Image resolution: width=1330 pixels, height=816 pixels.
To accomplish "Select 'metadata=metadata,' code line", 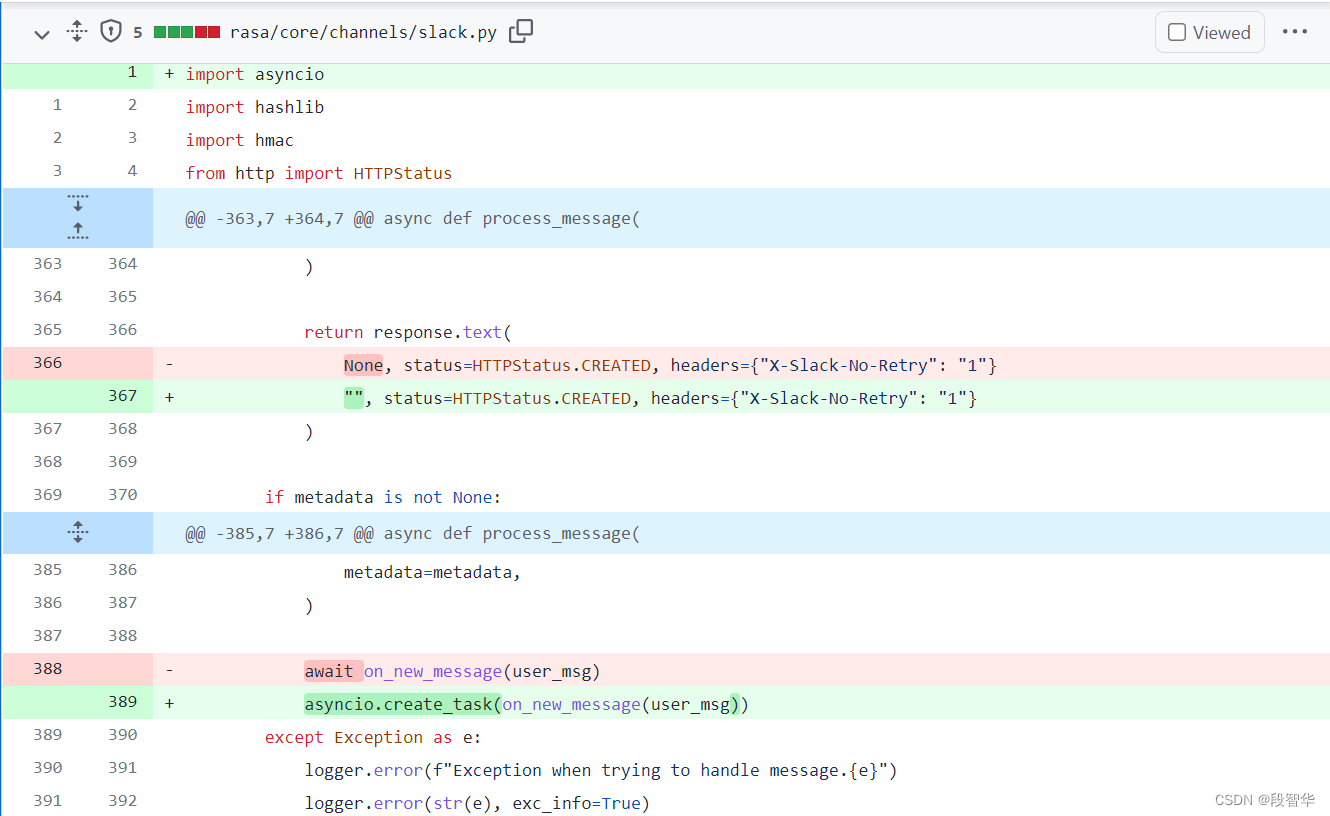I will 433,572.
